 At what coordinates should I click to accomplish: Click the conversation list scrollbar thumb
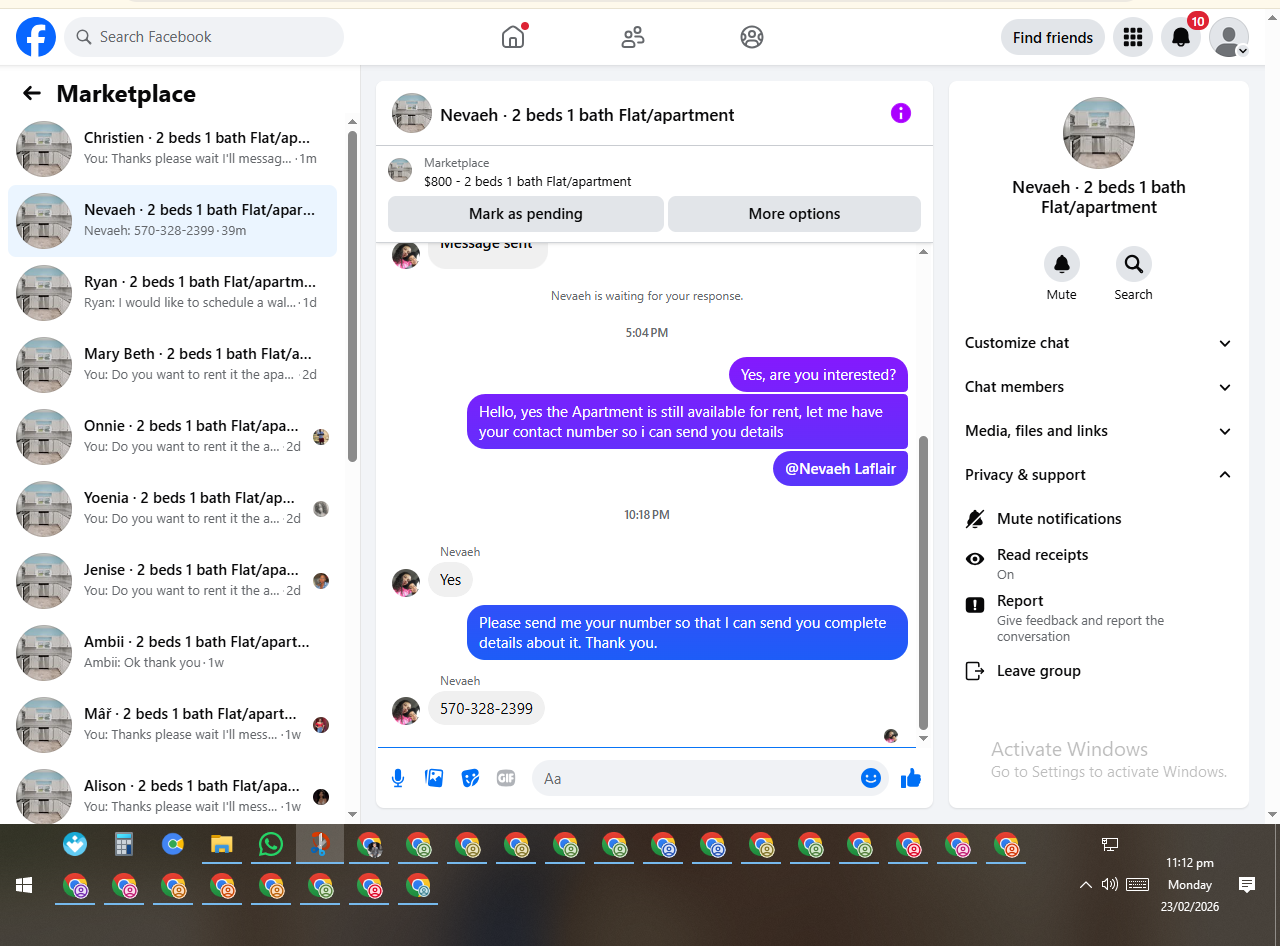point(352,296)
